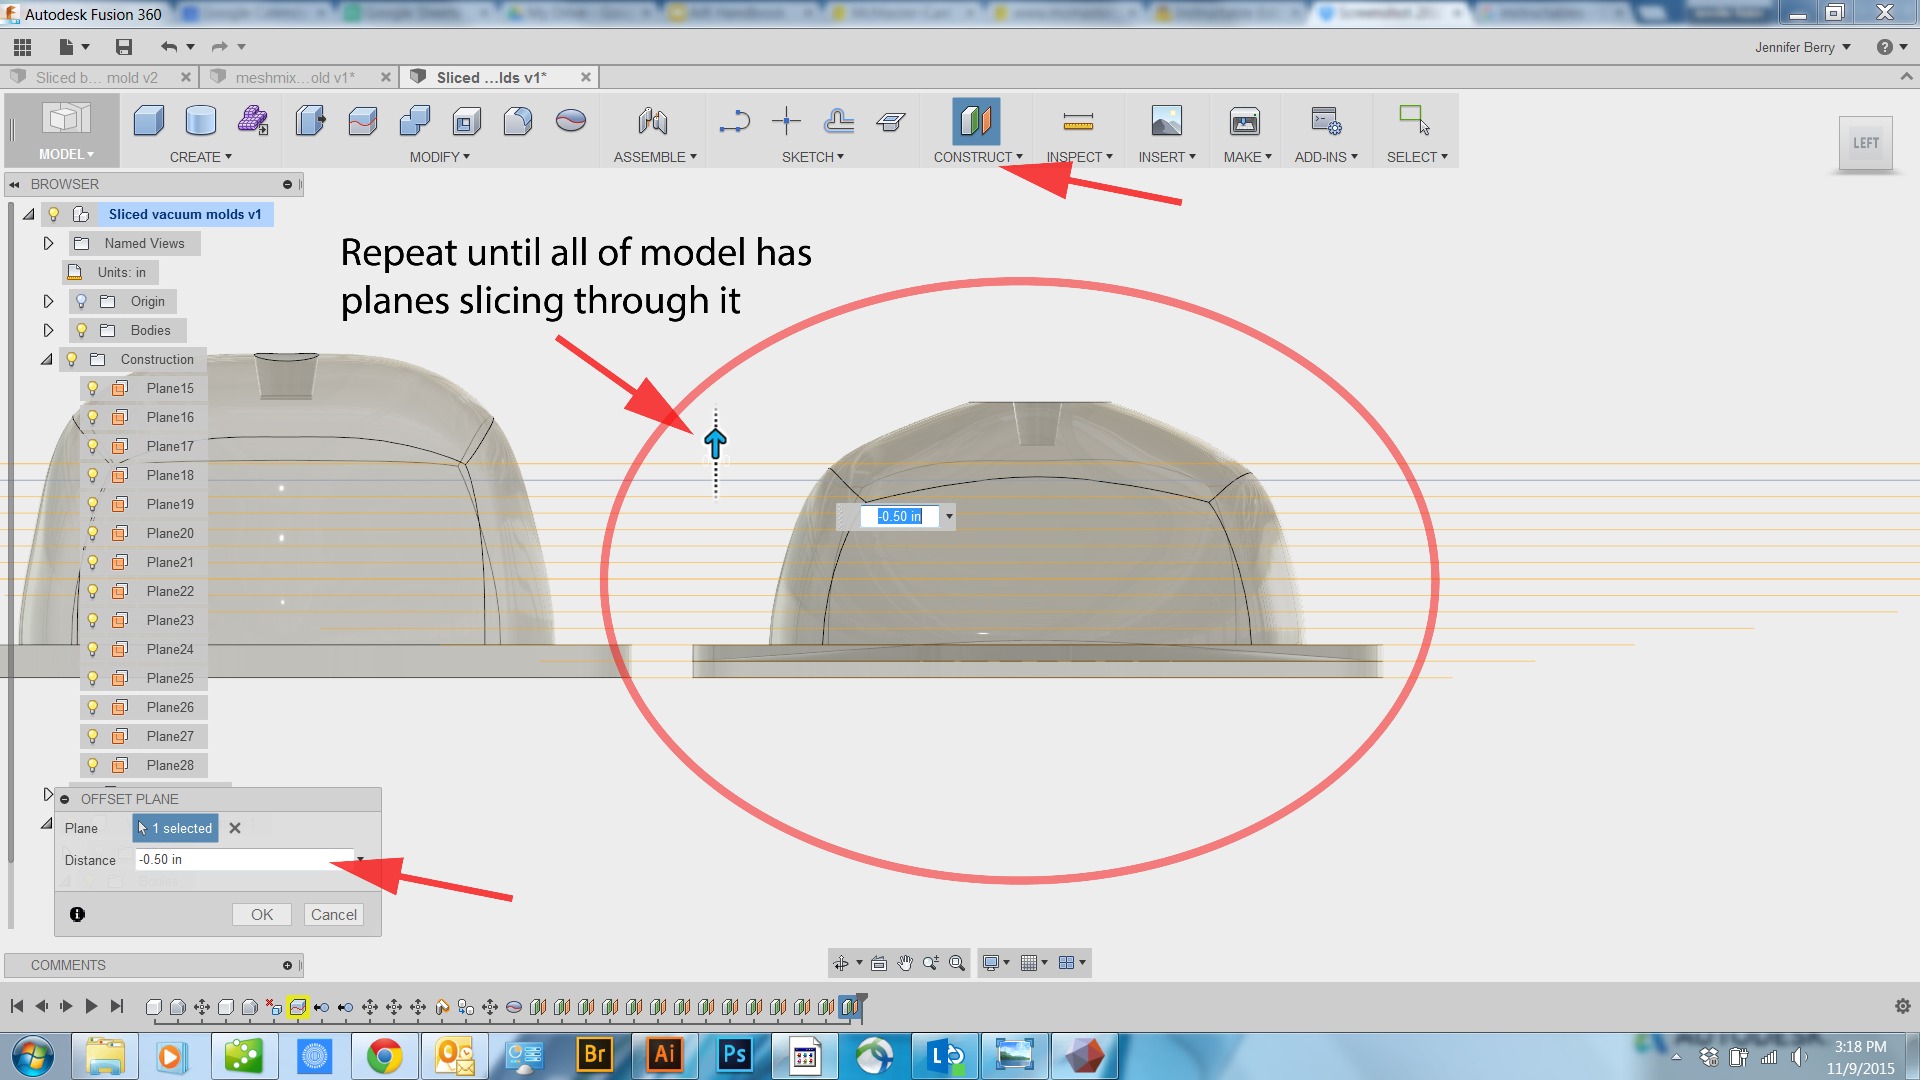Open the Press Pull modify tool

(310, 120)
